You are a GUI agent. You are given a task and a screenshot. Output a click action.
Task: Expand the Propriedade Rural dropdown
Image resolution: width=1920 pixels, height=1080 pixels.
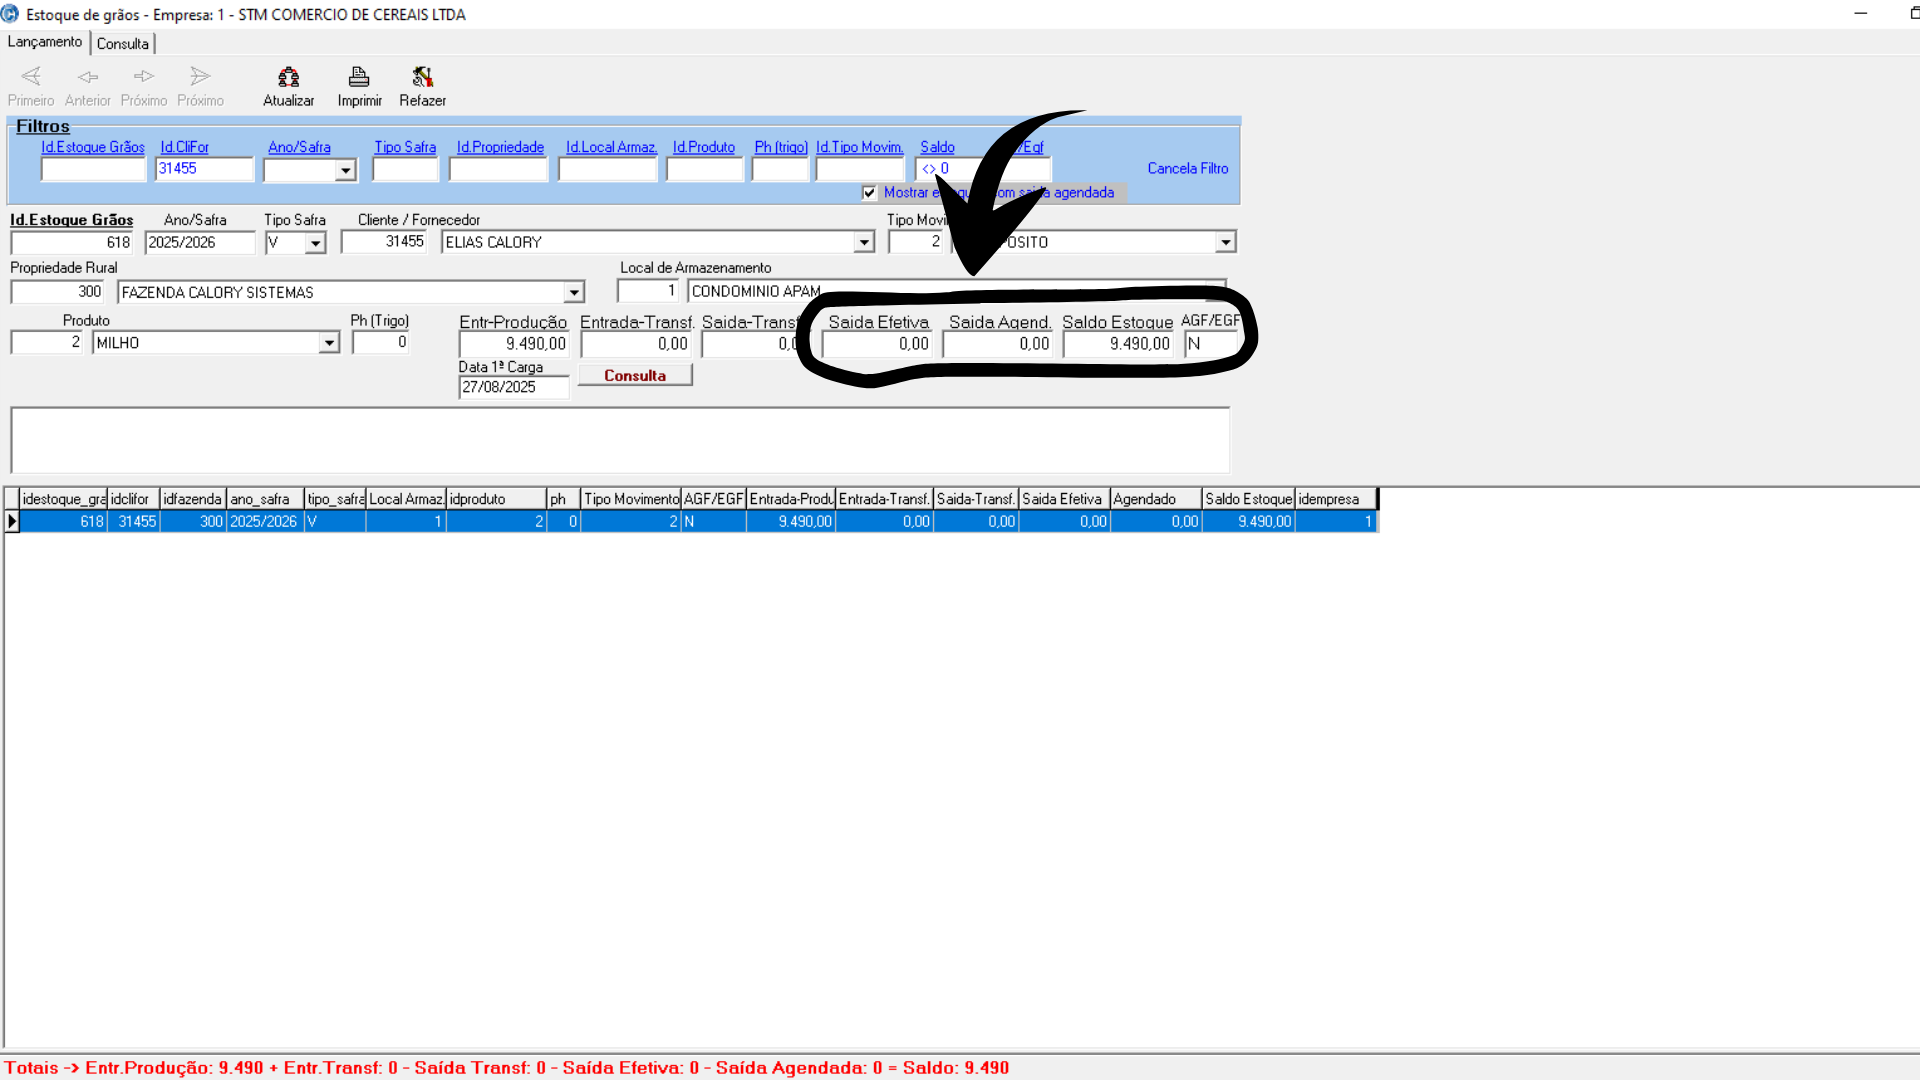[574, 292]
